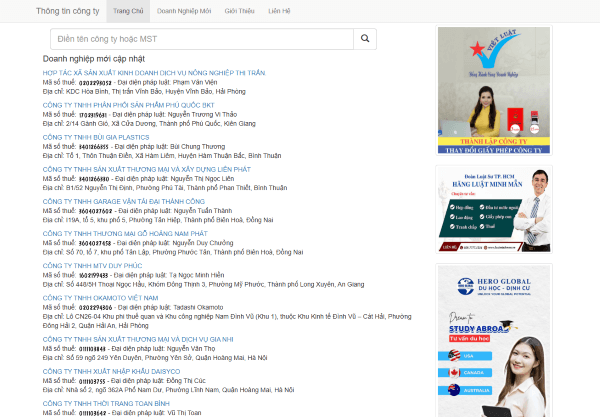Open Công ty TNHH Xuất Nhập Khẩu Daisyco

click(108, 371)
